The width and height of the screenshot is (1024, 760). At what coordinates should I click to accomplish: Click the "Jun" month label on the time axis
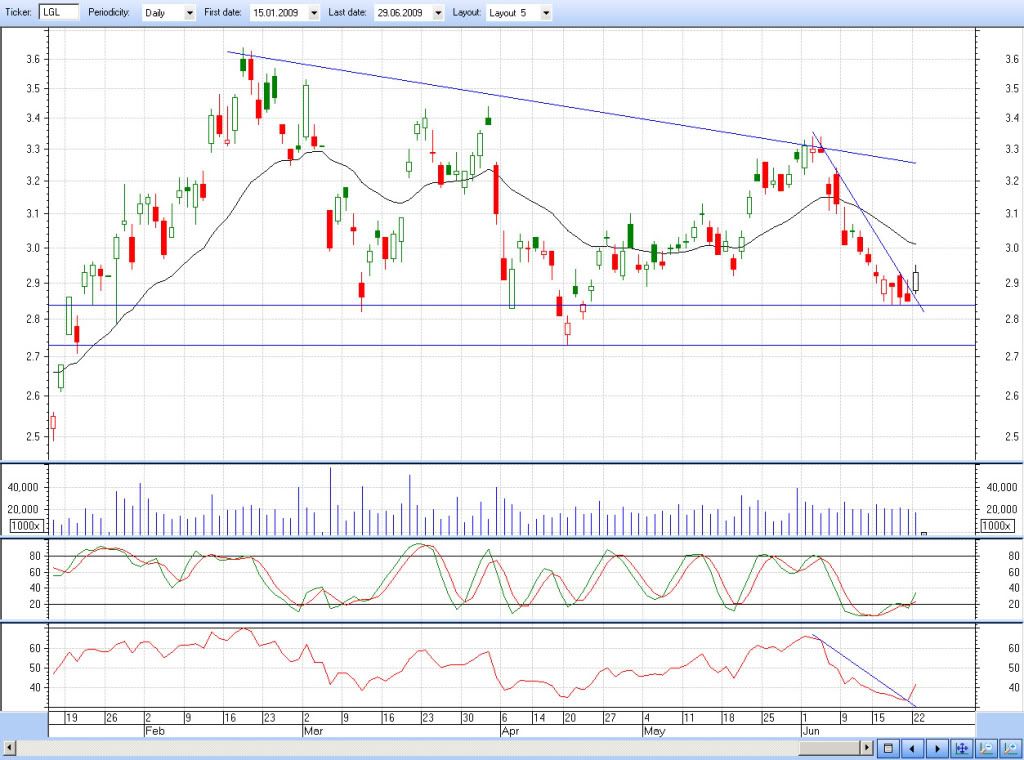coord(810,731)
